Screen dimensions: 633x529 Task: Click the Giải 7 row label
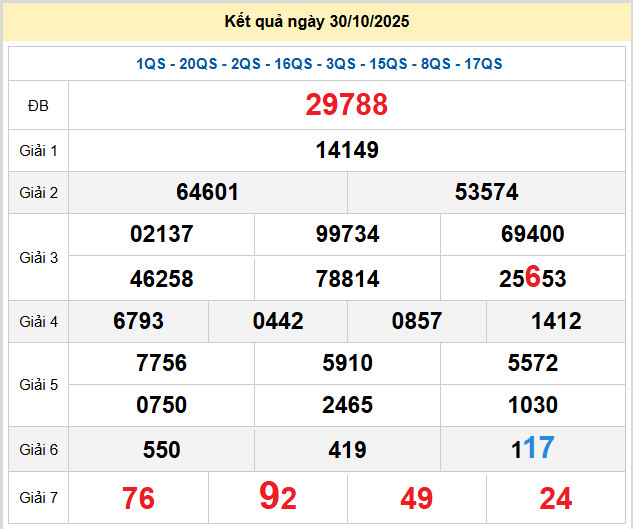38,497
